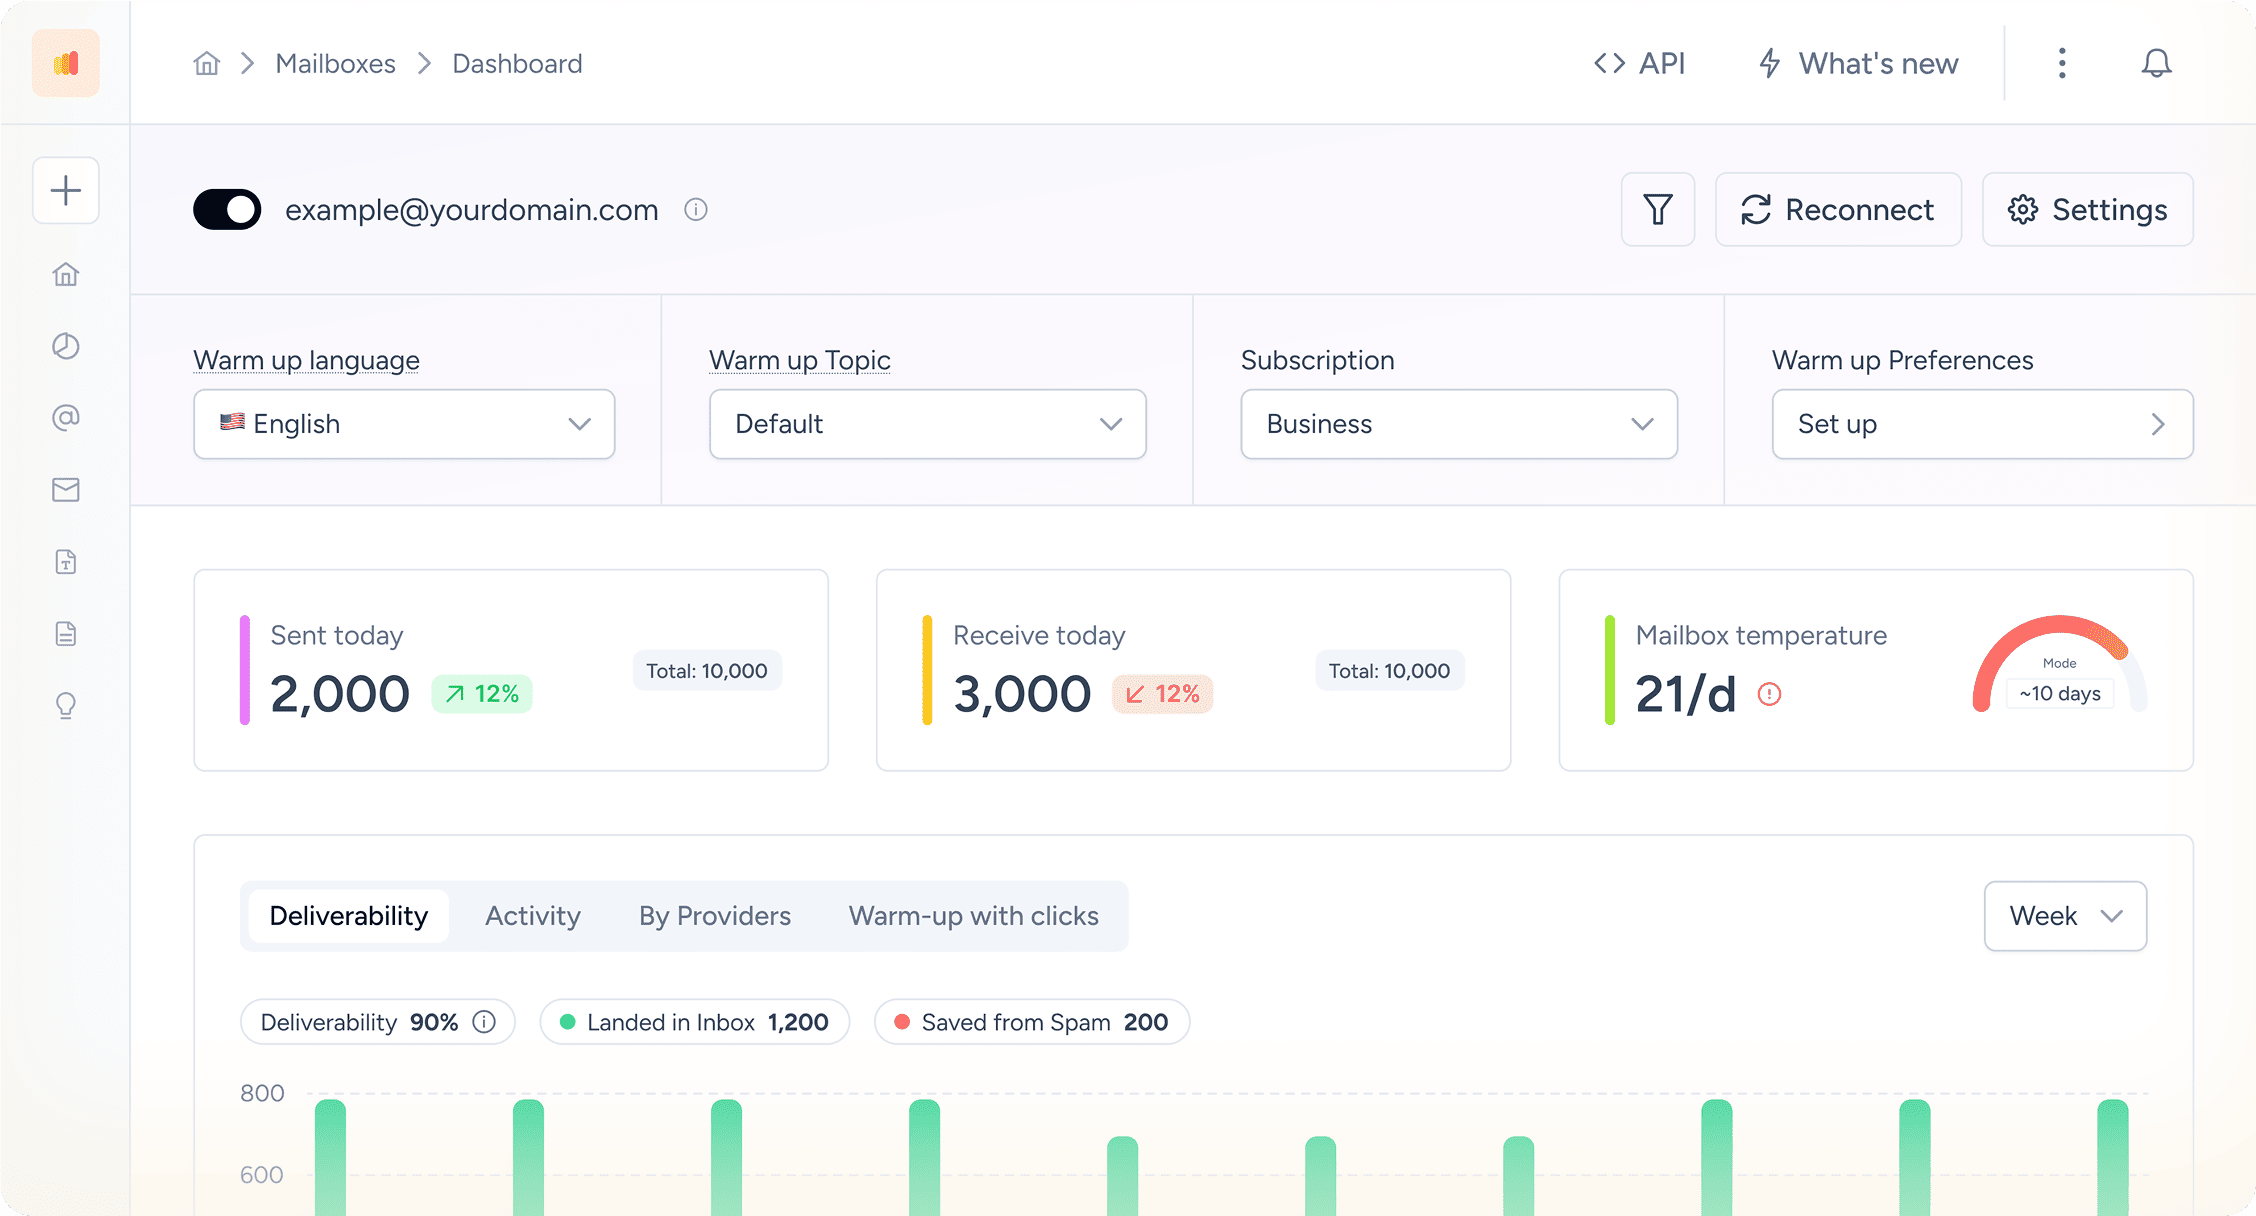Open the text template document sidebar icon
This screenshot has height=1216, width=2256.
pyautogui.click(x=66, y=562)
